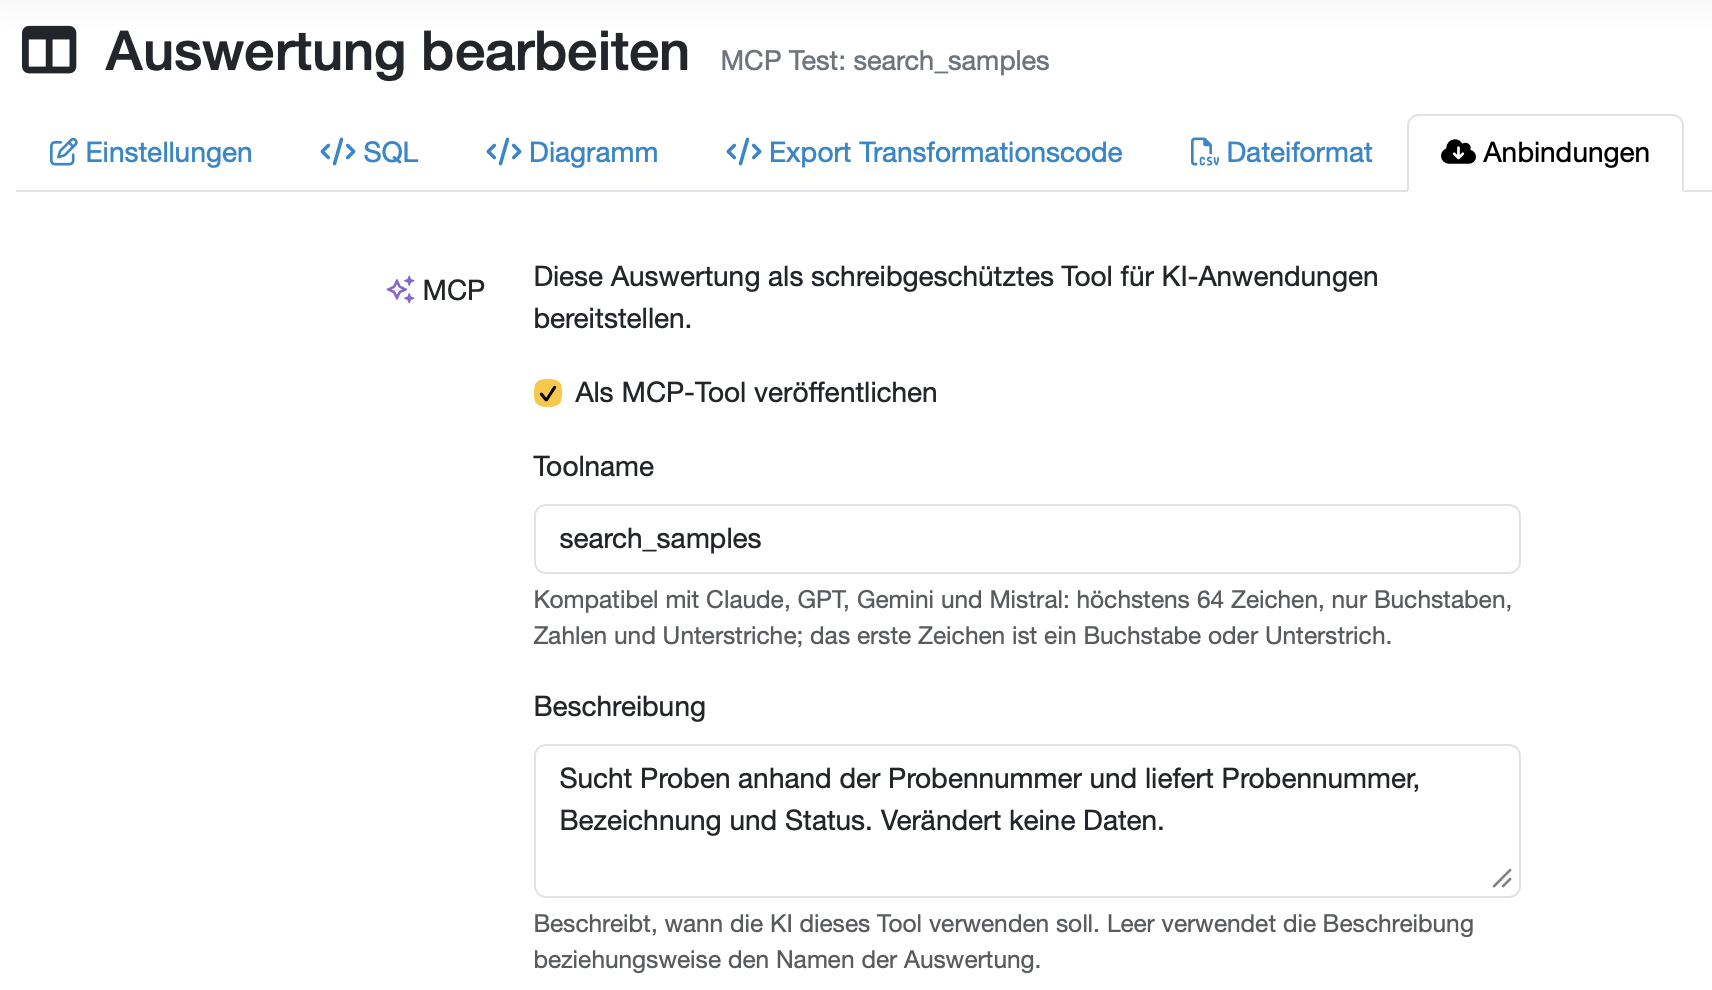Click the Als MCP-Tool veröffentlichen label

coord(756,393)
